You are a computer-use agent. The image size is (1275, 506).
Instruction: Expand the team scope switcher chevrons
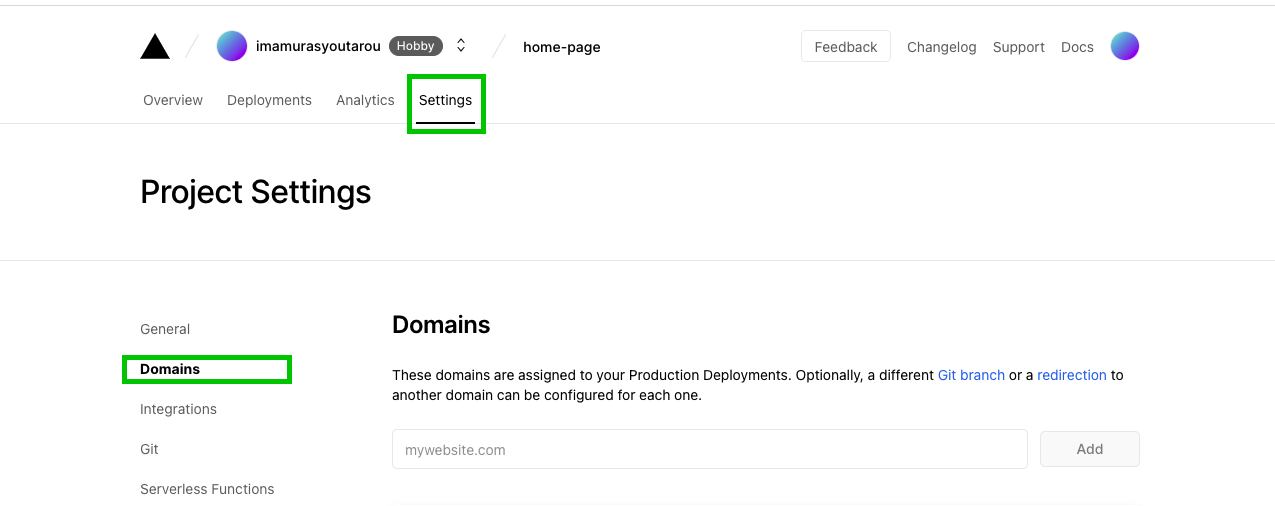[x=461, y=46]
